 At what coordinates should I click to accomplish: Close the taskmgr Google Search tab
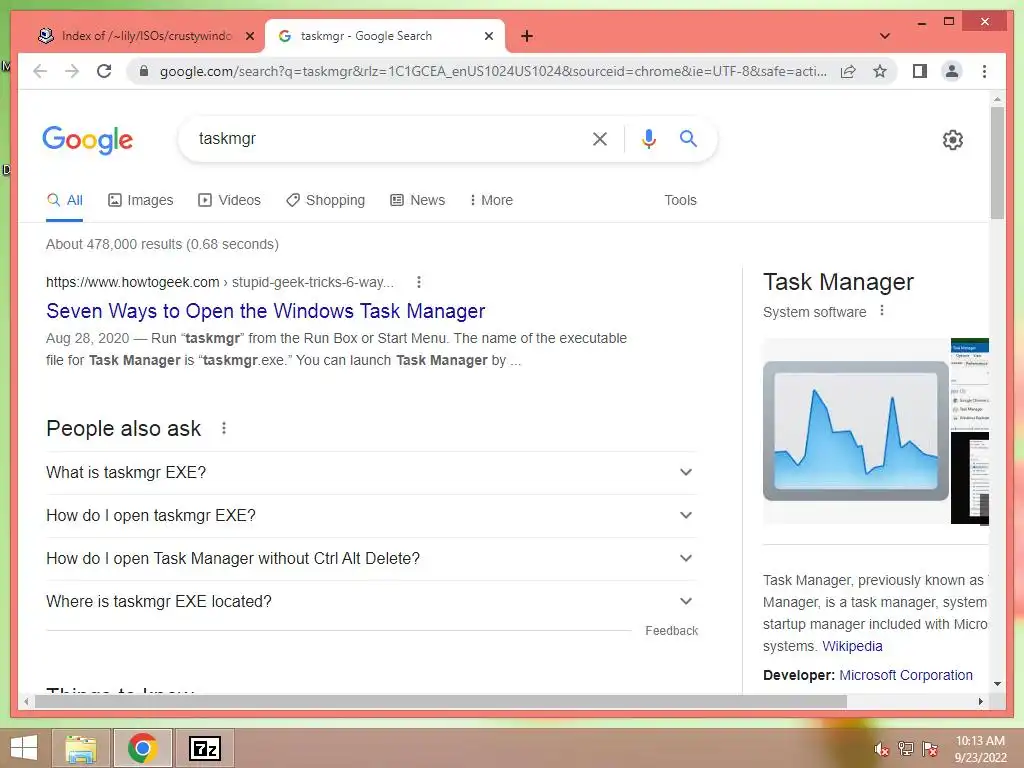point(488,36)
